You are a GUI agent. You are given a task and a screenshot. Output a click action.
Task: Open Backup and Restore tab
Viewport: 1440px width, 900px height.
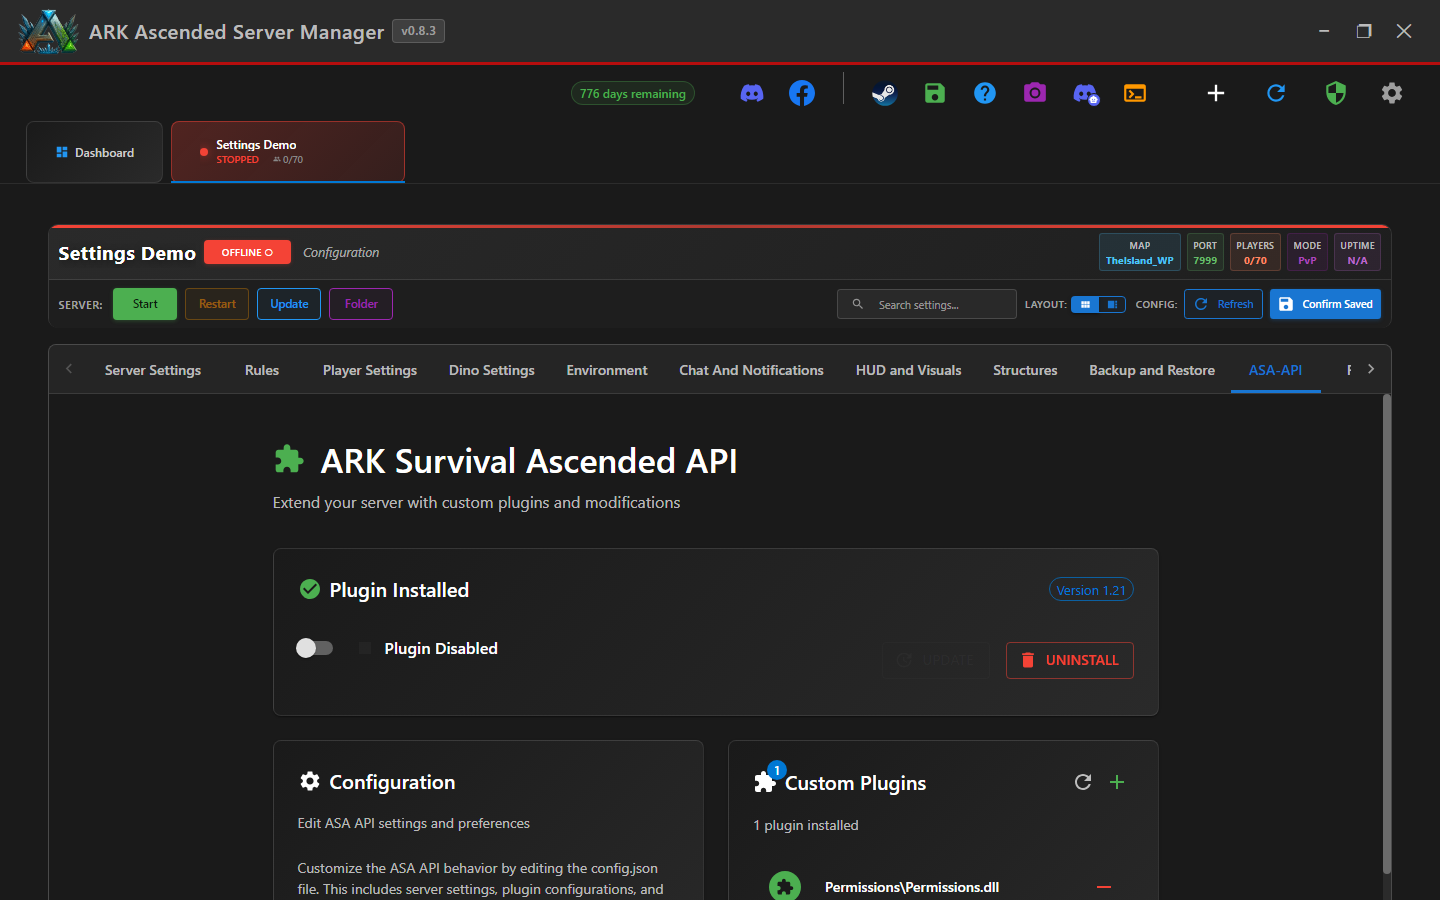pyautogui.click(x=1152, y=370)
